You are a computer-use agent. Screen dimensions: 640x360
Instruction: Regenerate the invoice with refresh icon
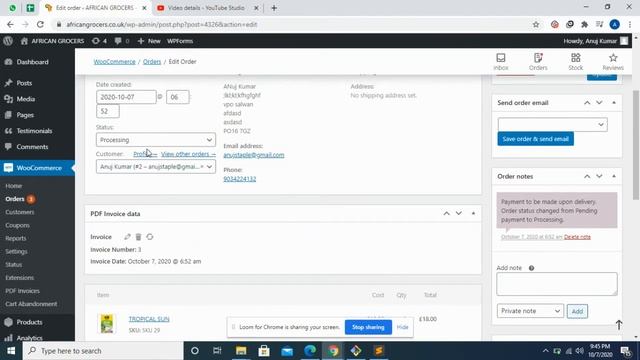coord(150,237)
